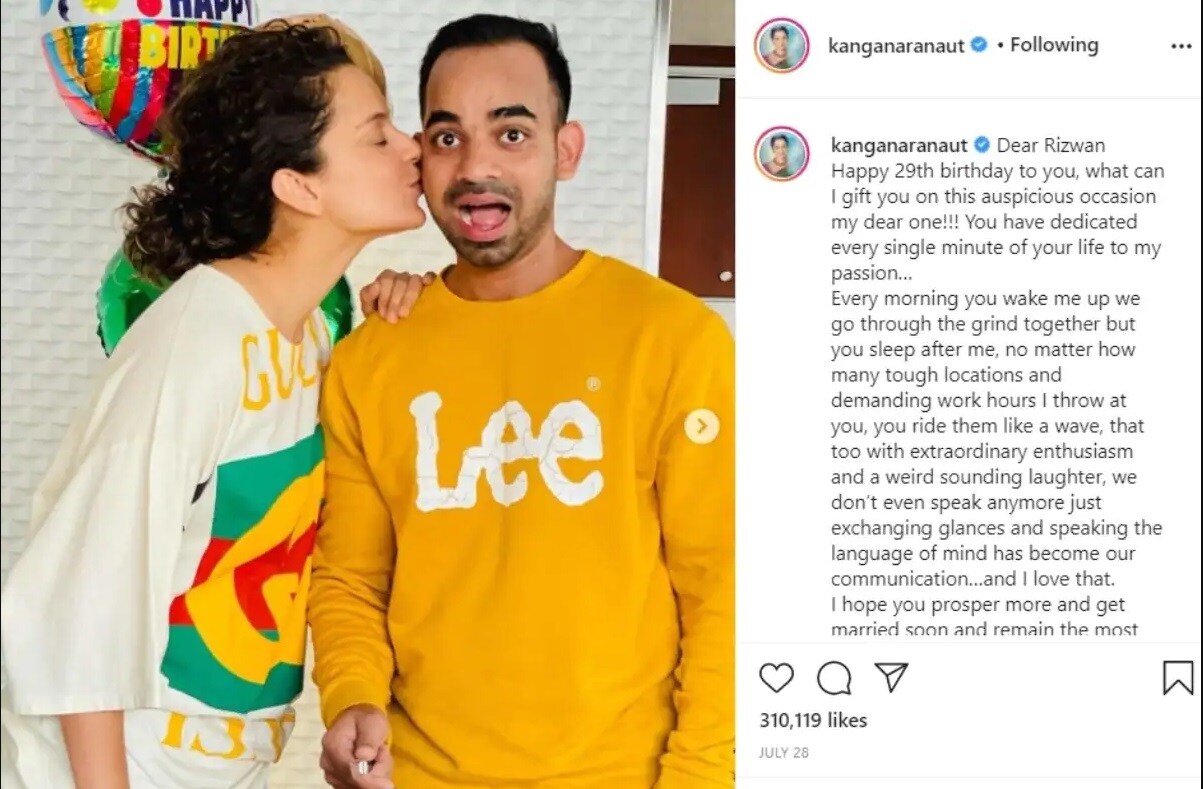Click the truncated last line of caption
The width and height of the screenshot is (1203, 789).
tap(984, 630)
